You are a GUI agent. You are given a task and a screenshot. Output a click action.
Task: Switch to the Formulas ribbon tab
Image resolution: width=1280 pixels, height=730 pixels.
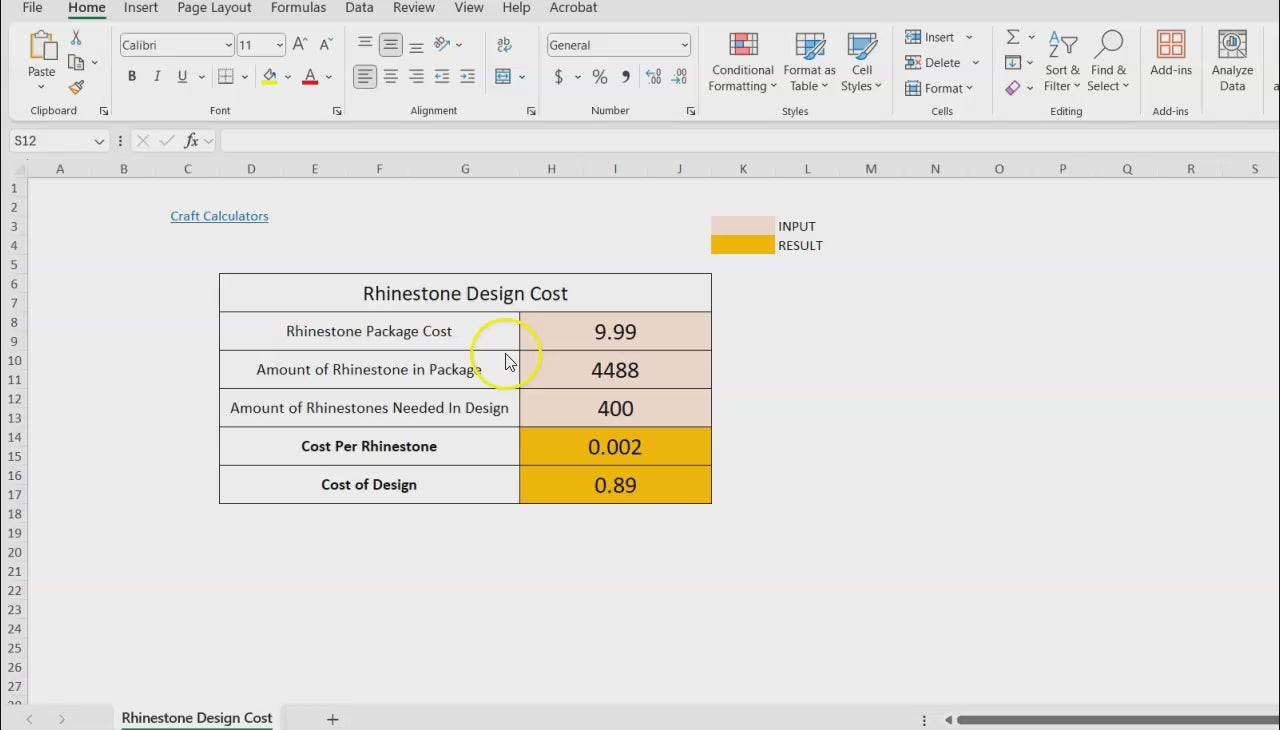click(298, 8)
